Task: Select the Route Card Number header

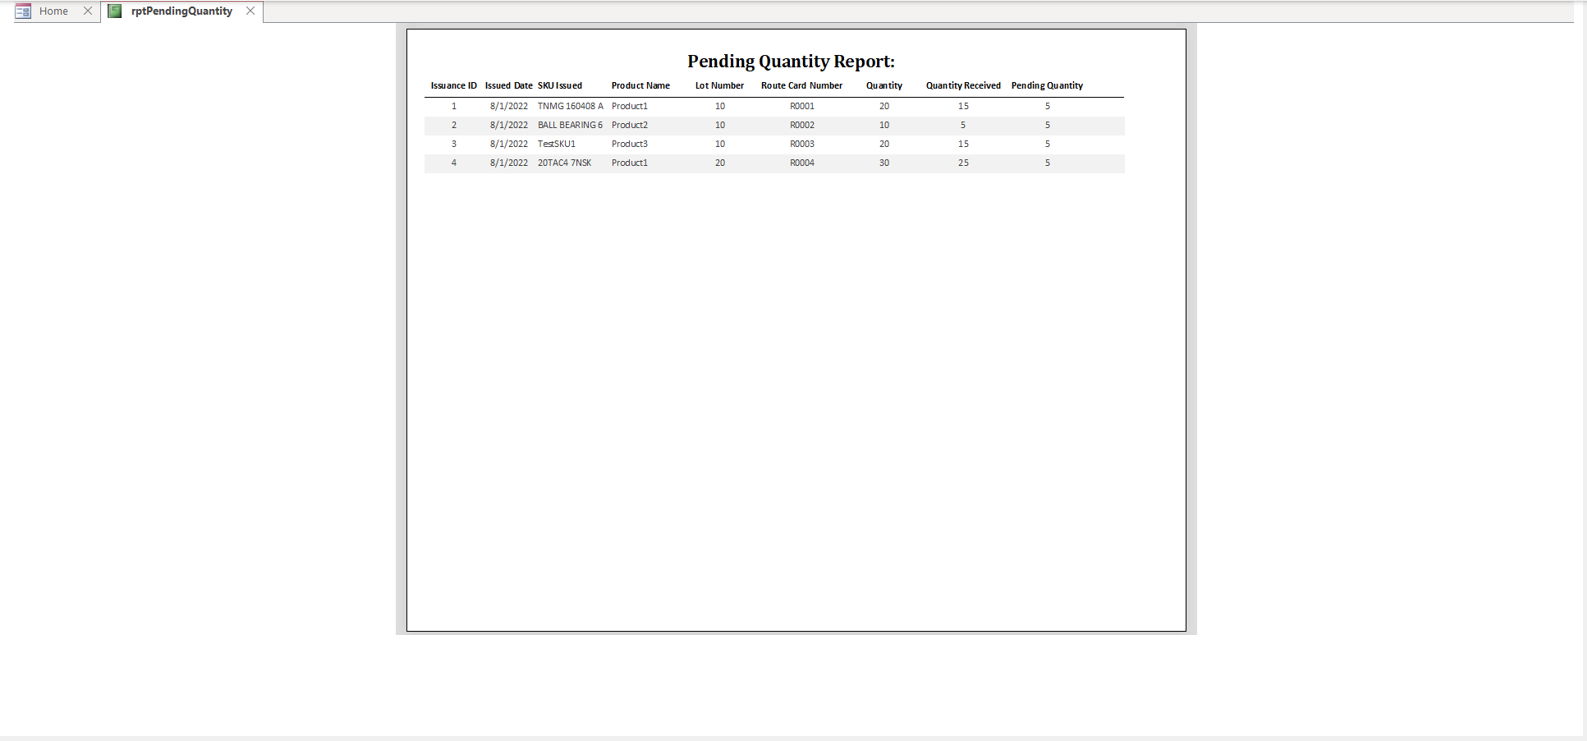Action: [x=801, y=86]
